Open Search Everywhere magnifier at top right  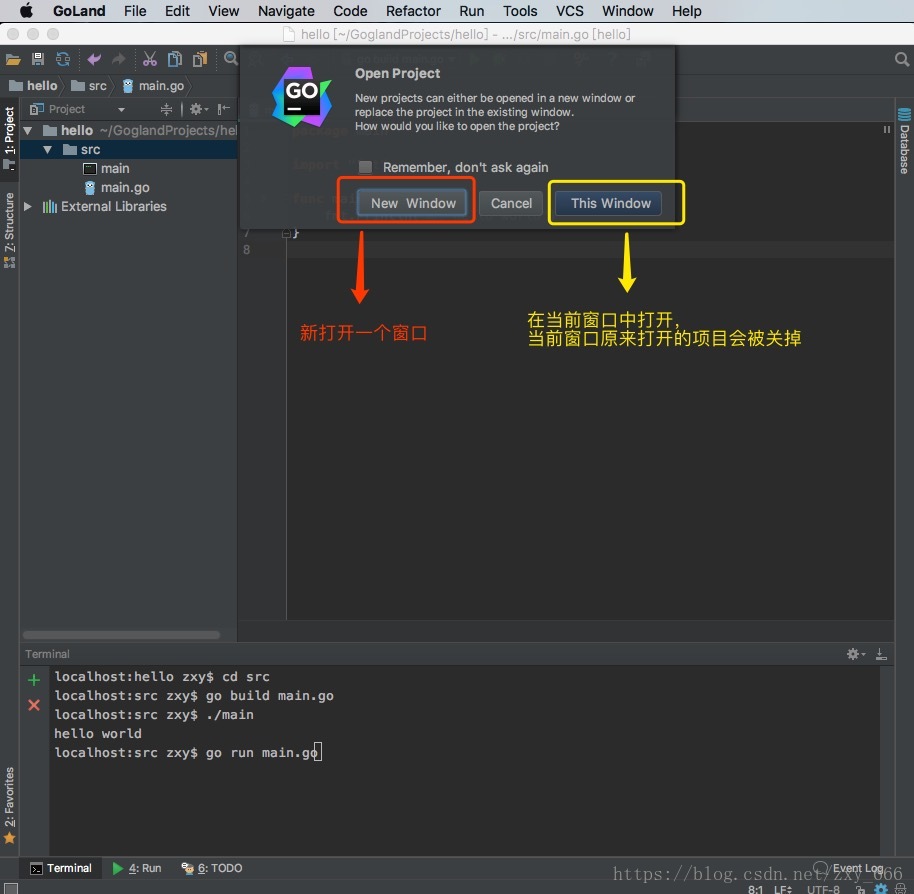(x=901, y=59)
